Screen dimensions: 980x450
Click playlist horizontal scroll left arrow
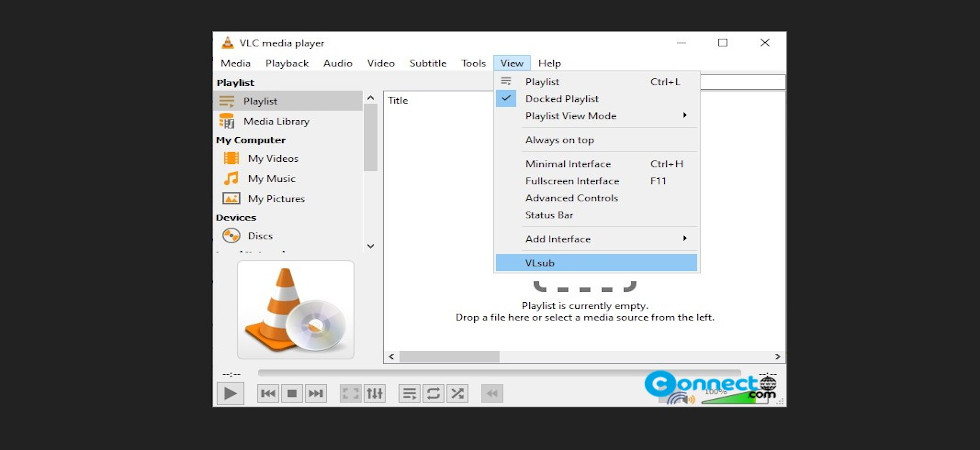tap(391, 356)
